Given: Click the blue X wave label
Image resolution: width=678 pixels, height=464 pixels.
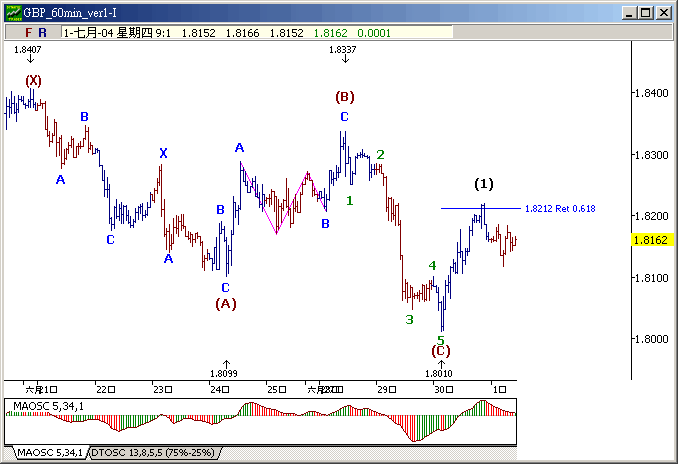Looking at the screenshot, I should tap(163, 153).
